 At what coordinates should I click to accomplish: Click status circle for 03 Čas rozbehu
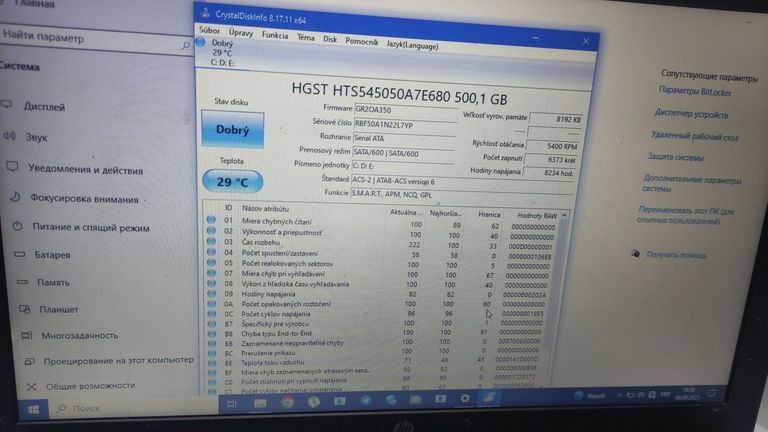click(211, 241)
